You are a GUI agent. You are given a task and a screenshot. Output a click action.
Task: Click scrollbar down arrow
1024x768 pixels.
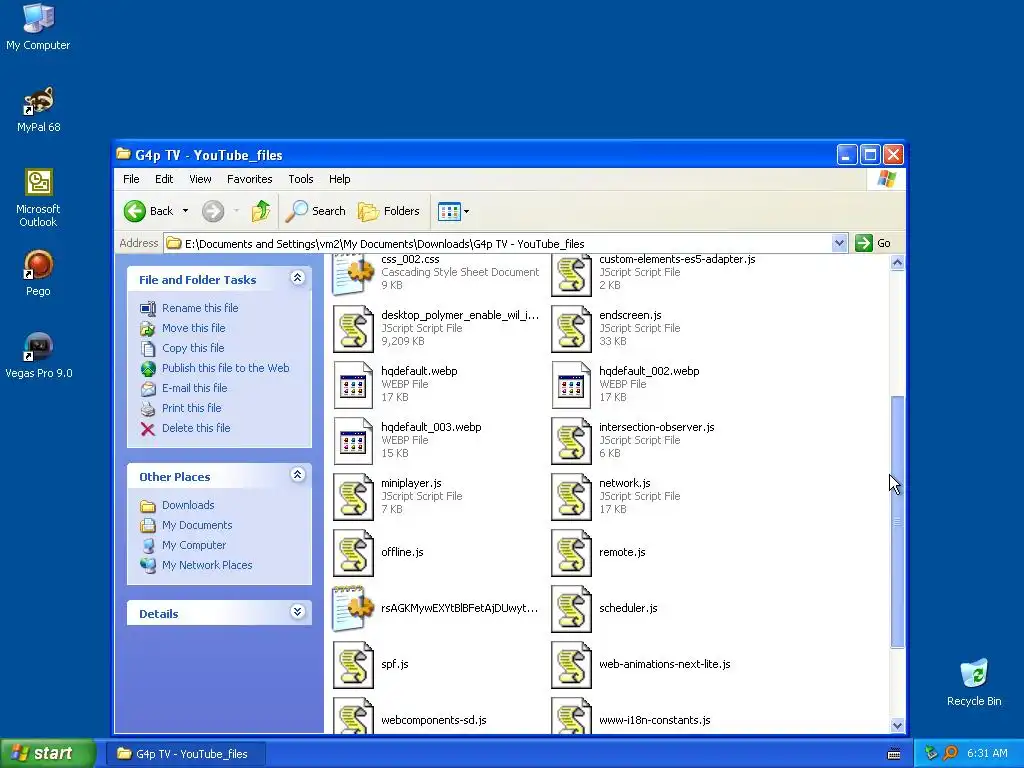tap(897, 726)
